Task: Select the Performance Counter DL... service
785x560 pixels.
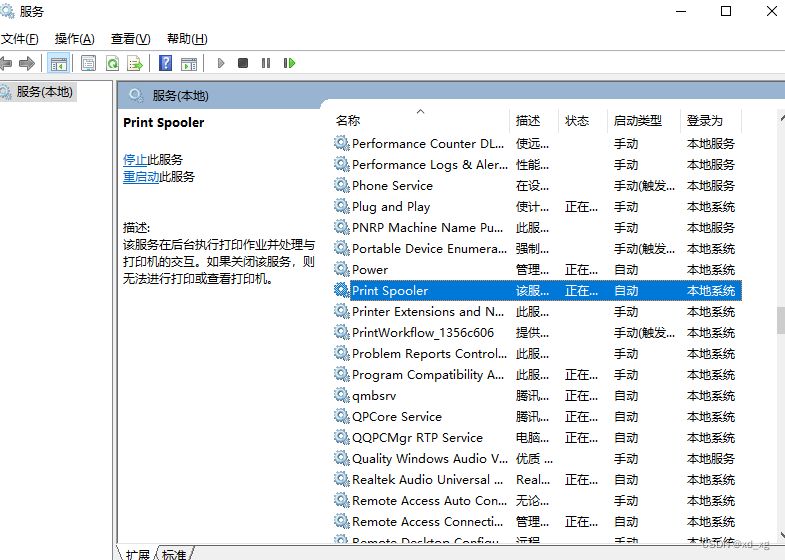Action: 537,144
